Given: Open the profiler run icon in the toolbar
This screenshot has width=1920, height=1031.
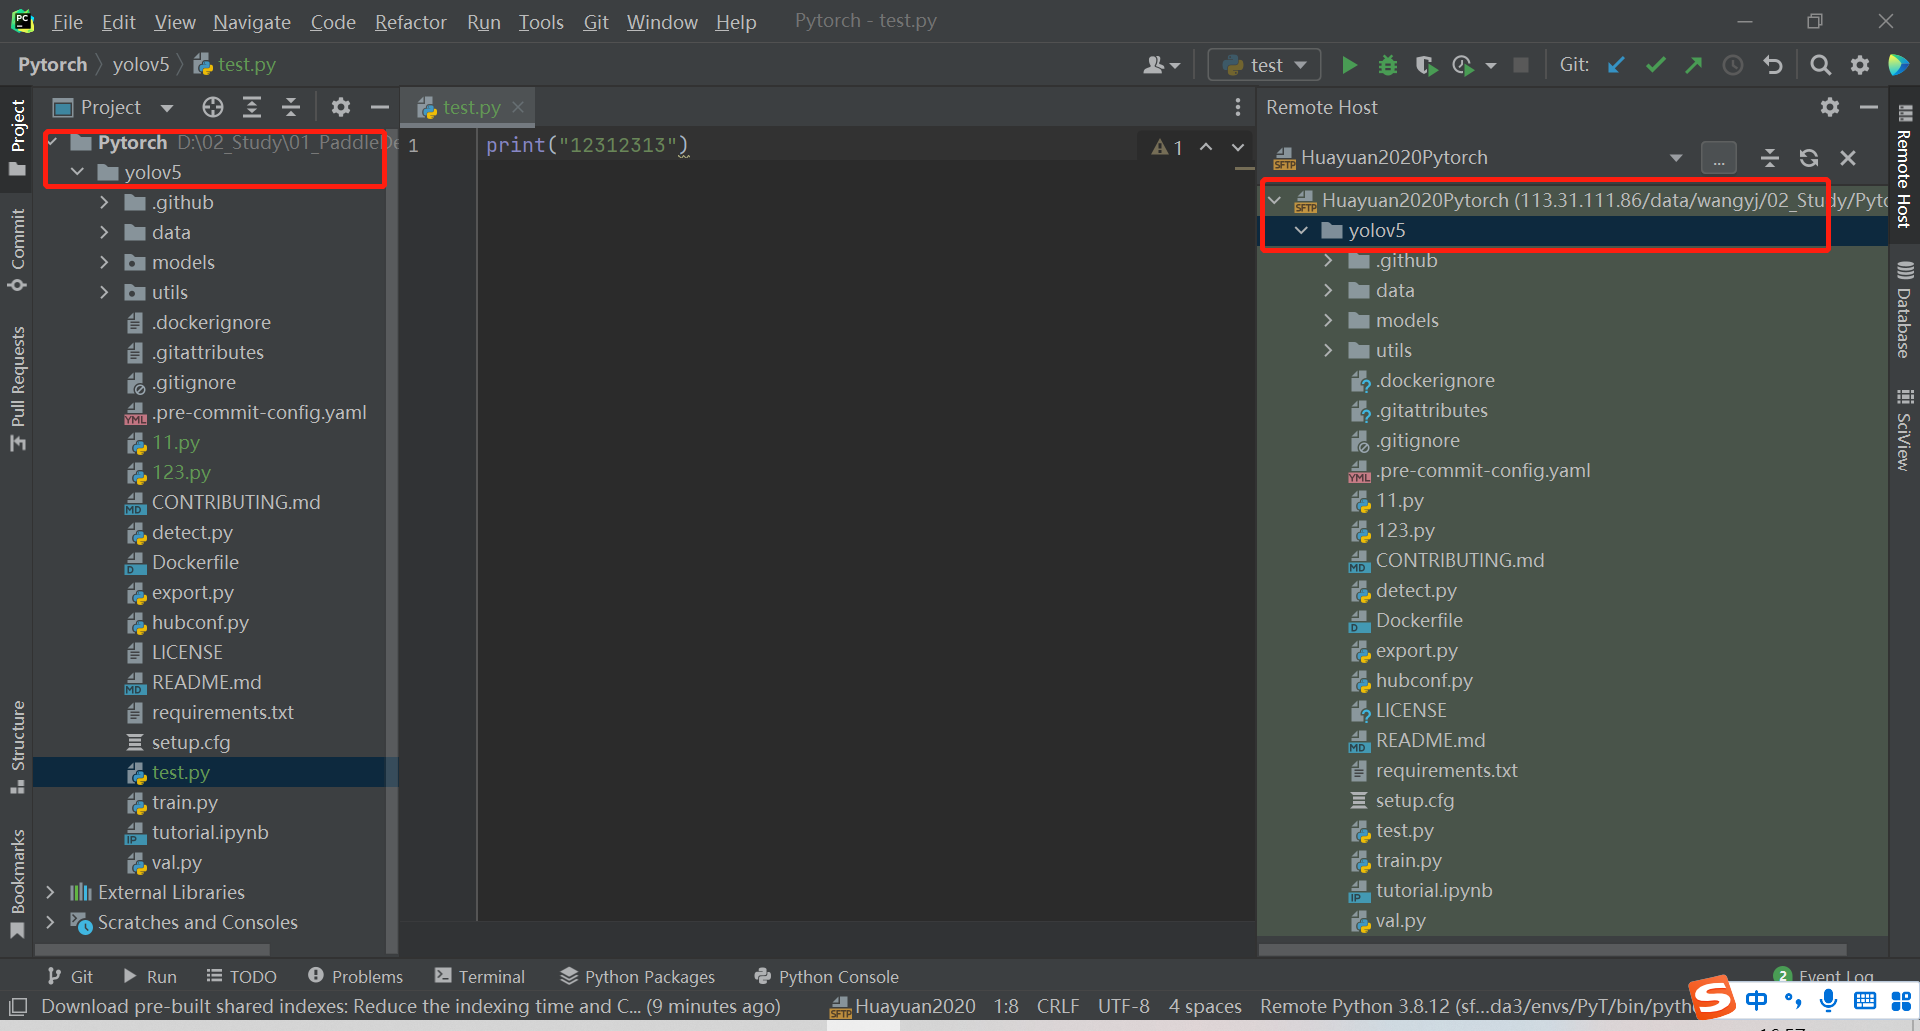Looking at the screenshot, I should point(1463,65).
